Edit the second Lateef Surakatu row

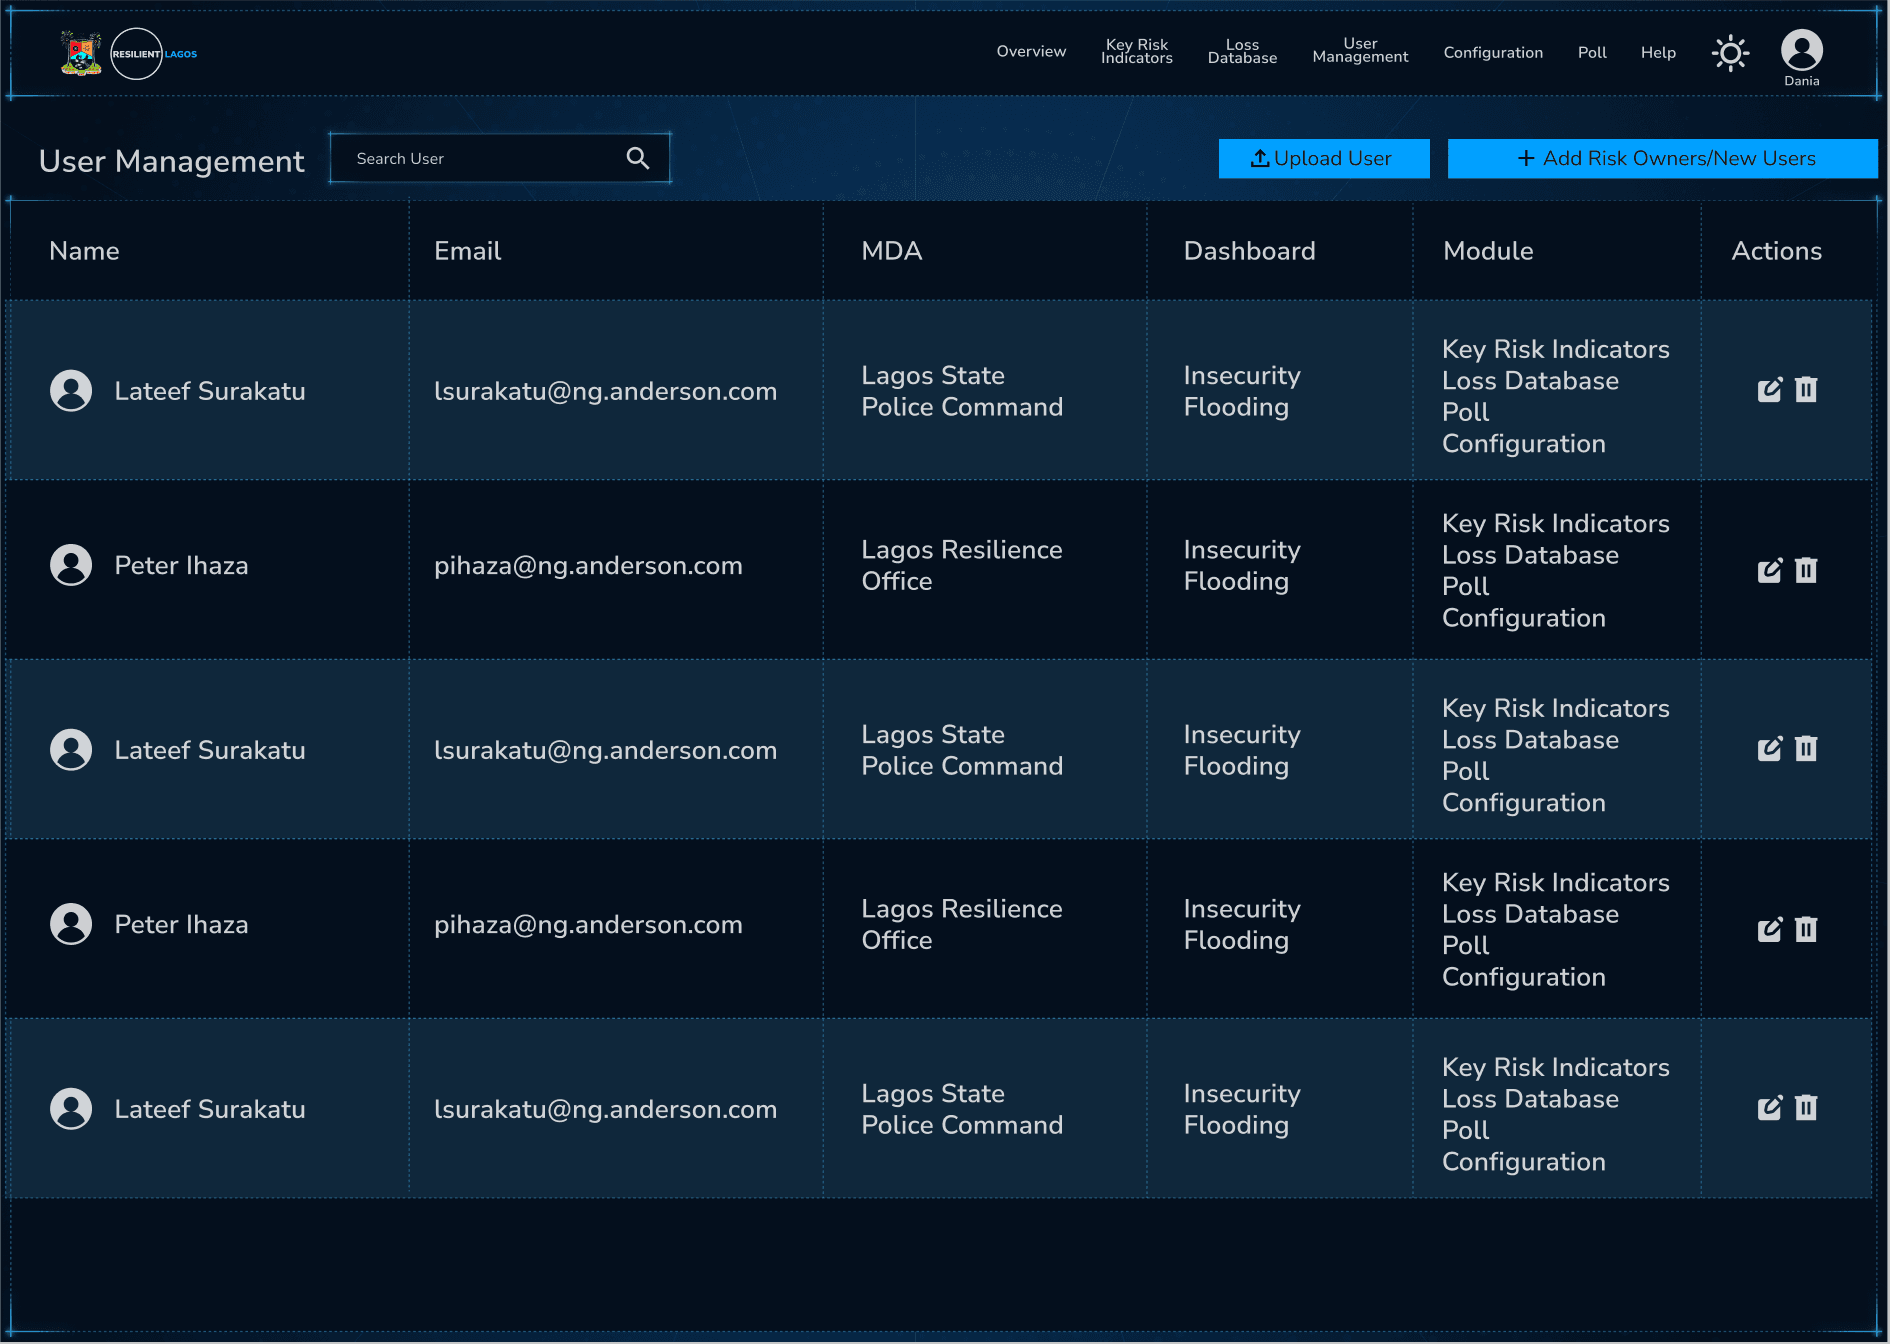click(1770, 749)
